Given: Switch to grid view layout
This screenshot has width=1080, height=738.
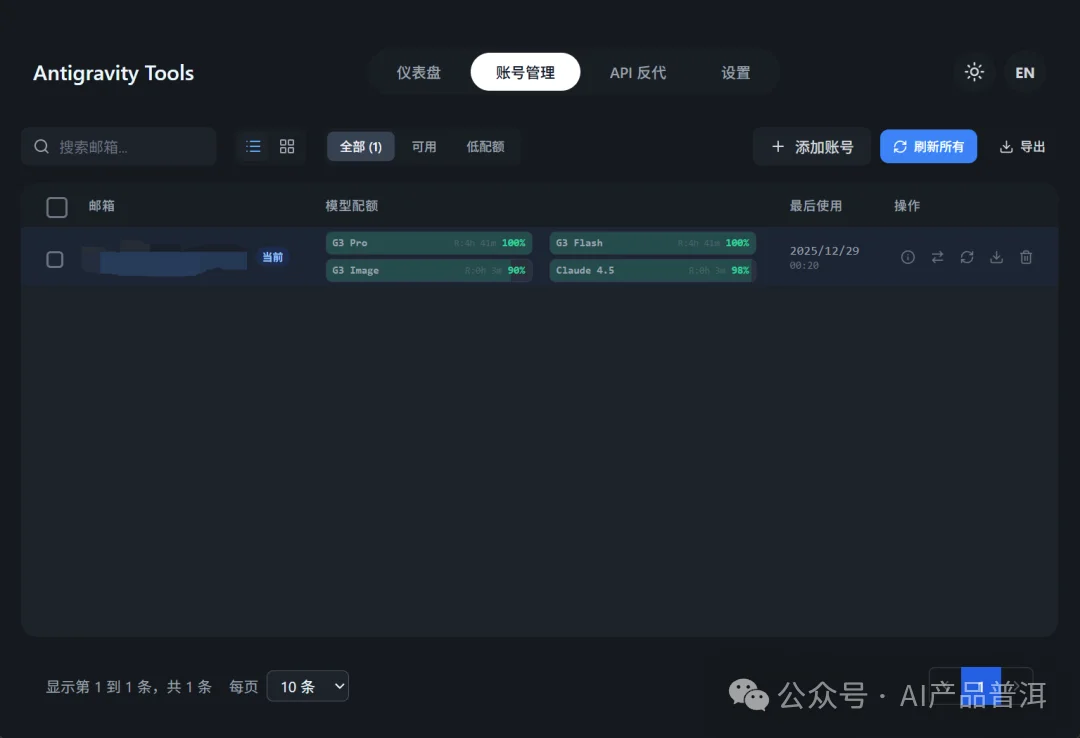Looking at the screenshot, I should click(x=287, y=146).
